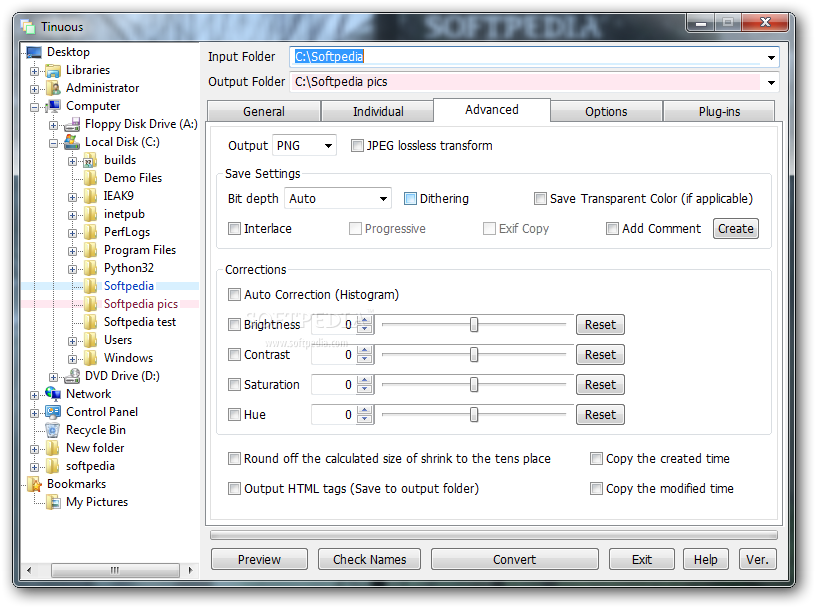Start conversion with Convert button
Screen dimensions: 816x608
515,560
